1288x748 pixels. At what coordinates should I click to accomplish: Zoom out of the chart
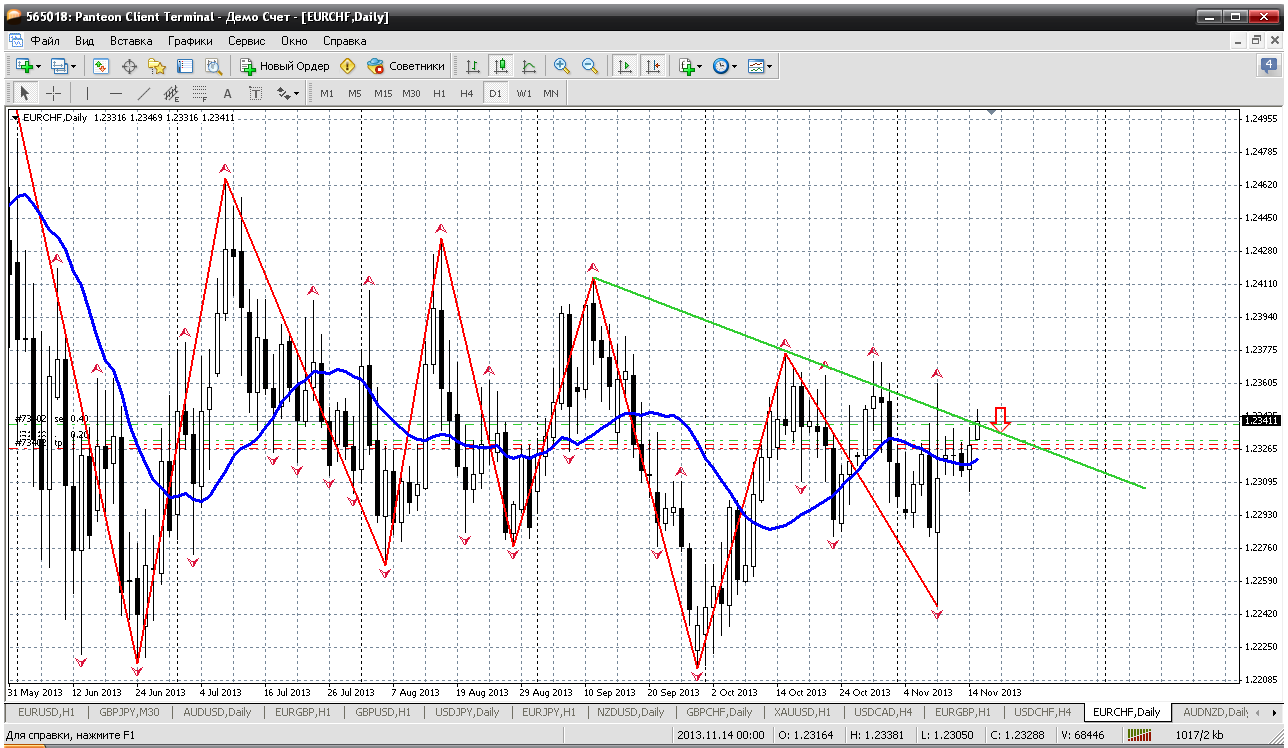click(590, 66)
